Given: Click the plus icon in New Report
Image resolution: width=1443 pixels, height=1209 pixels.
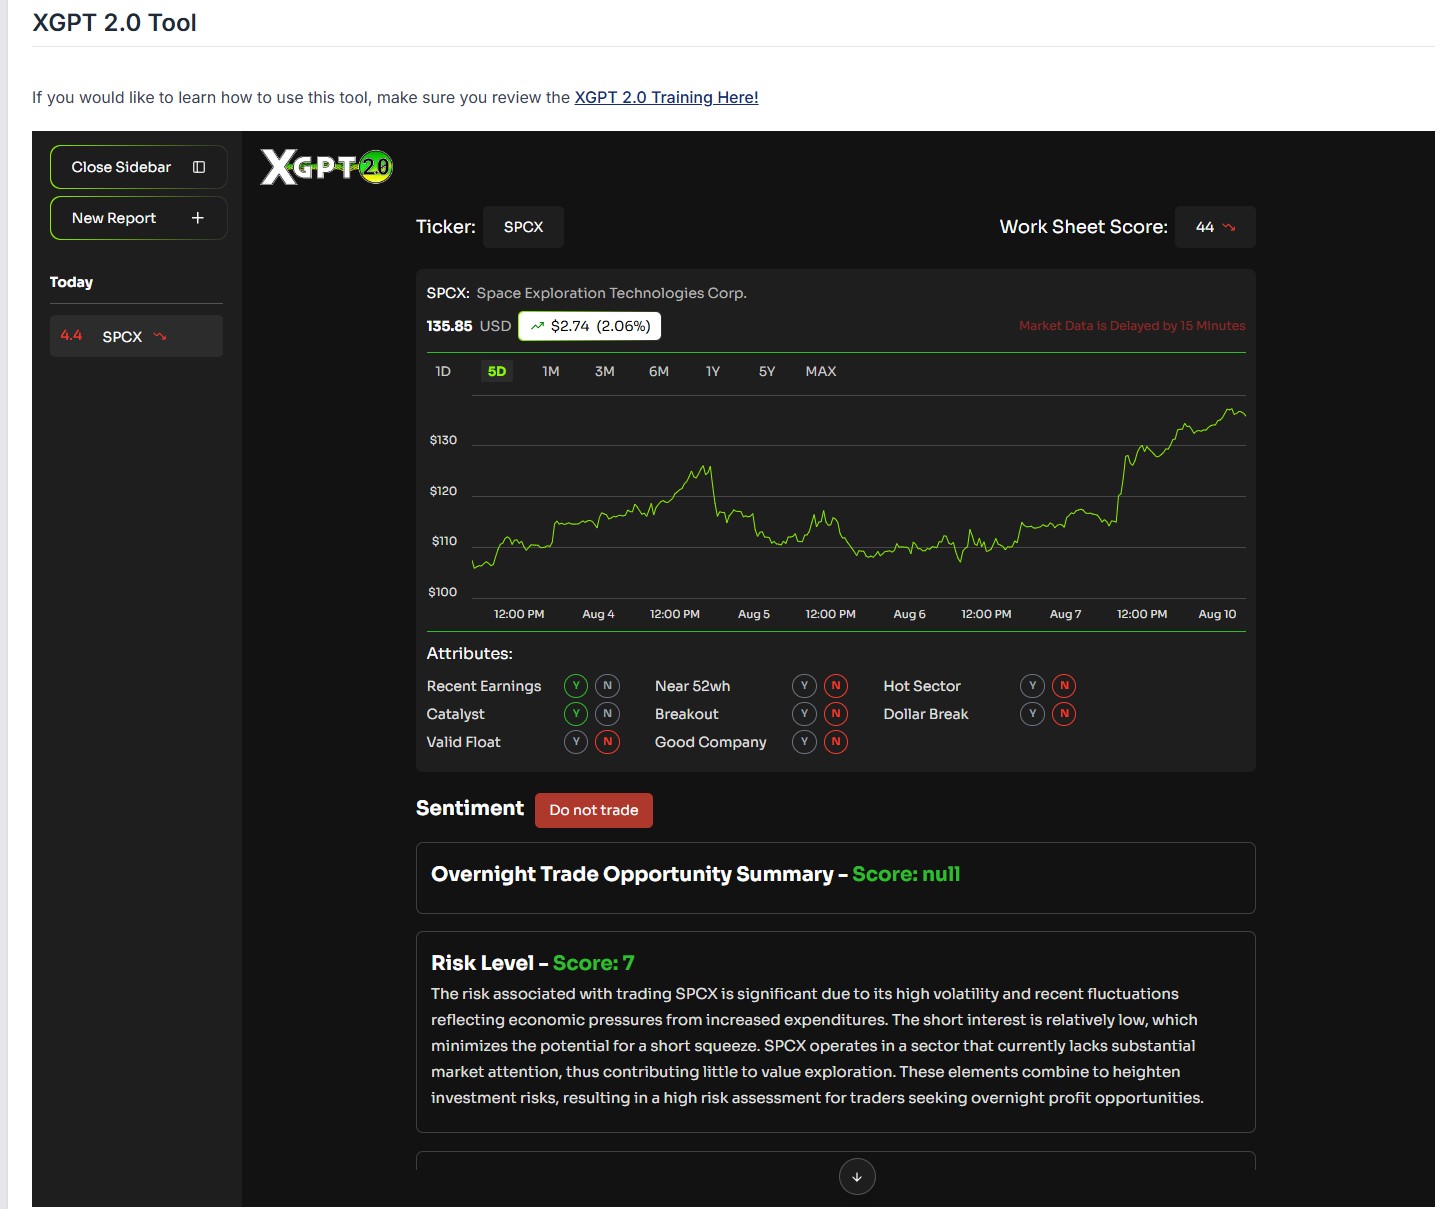Looking at the screenshot, I should click(x=198, y=218).
